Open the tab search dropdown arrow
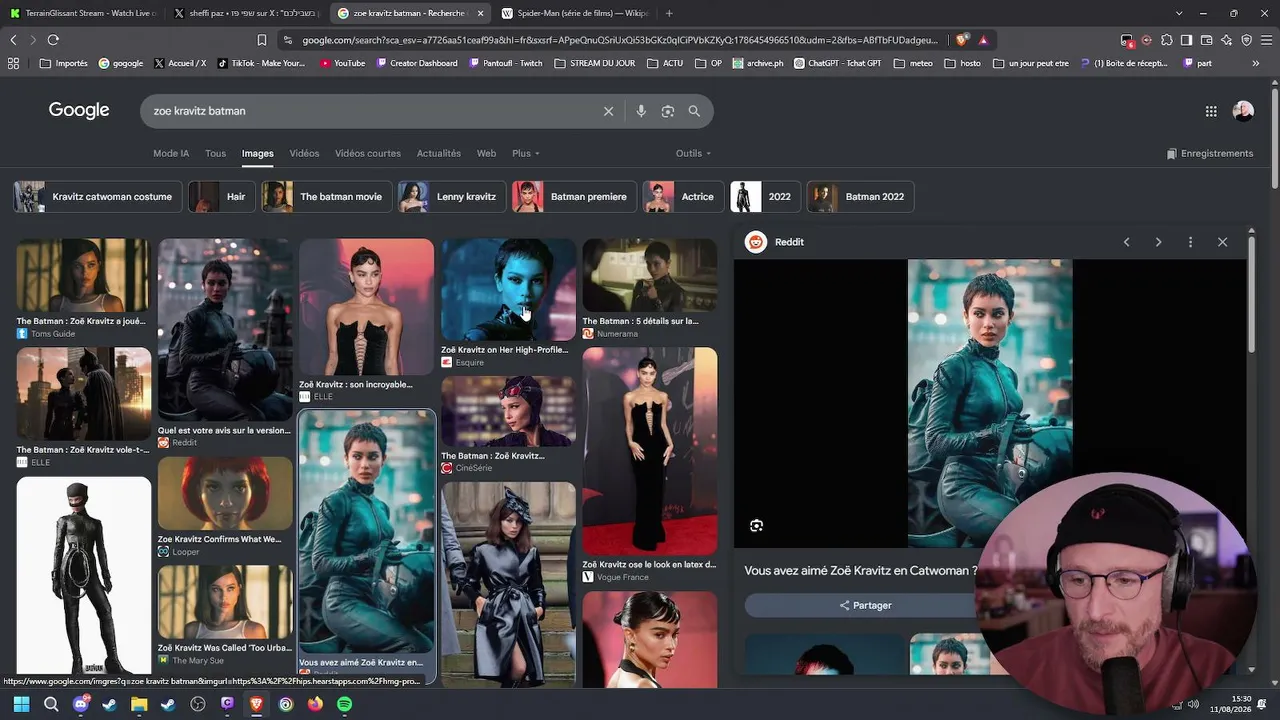 click(x=1179, y=13)
